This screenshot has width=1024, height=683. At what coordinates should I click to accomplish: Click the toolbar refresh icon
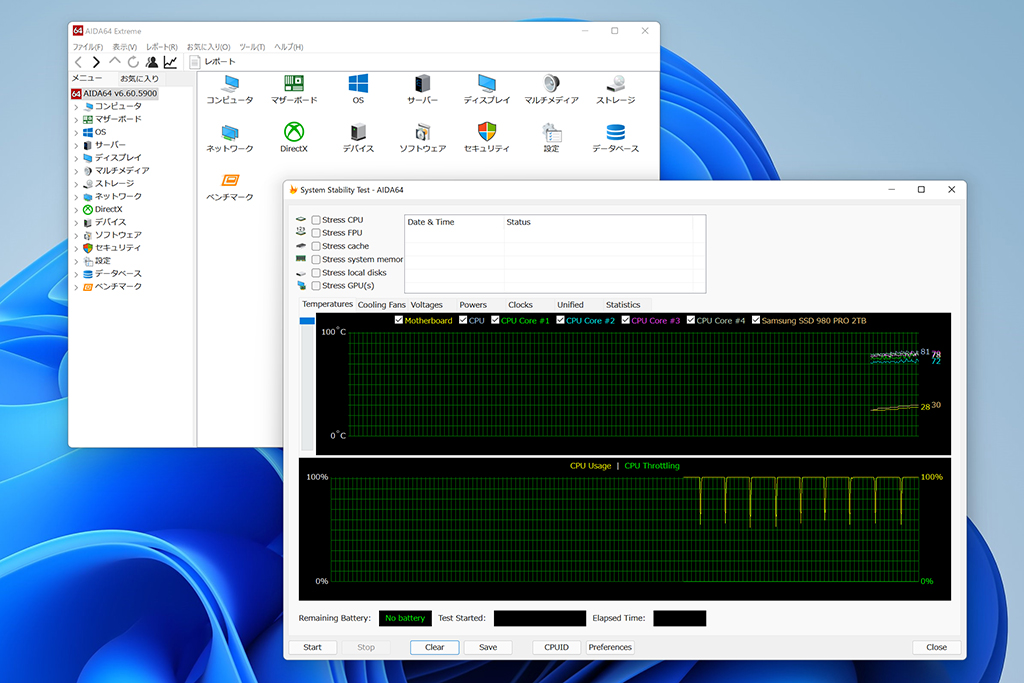click(x=133, y=62)
